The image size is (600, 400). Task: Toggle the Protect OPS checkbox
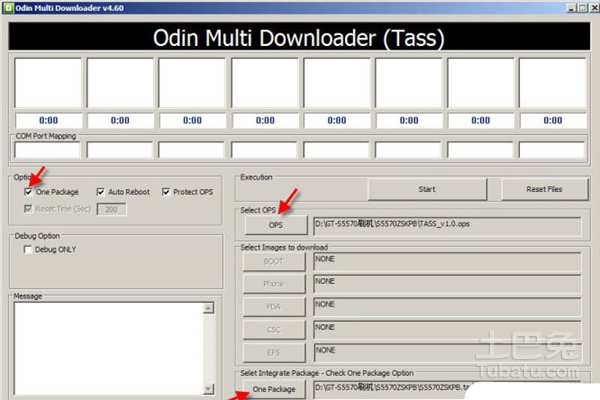(166, 192)
